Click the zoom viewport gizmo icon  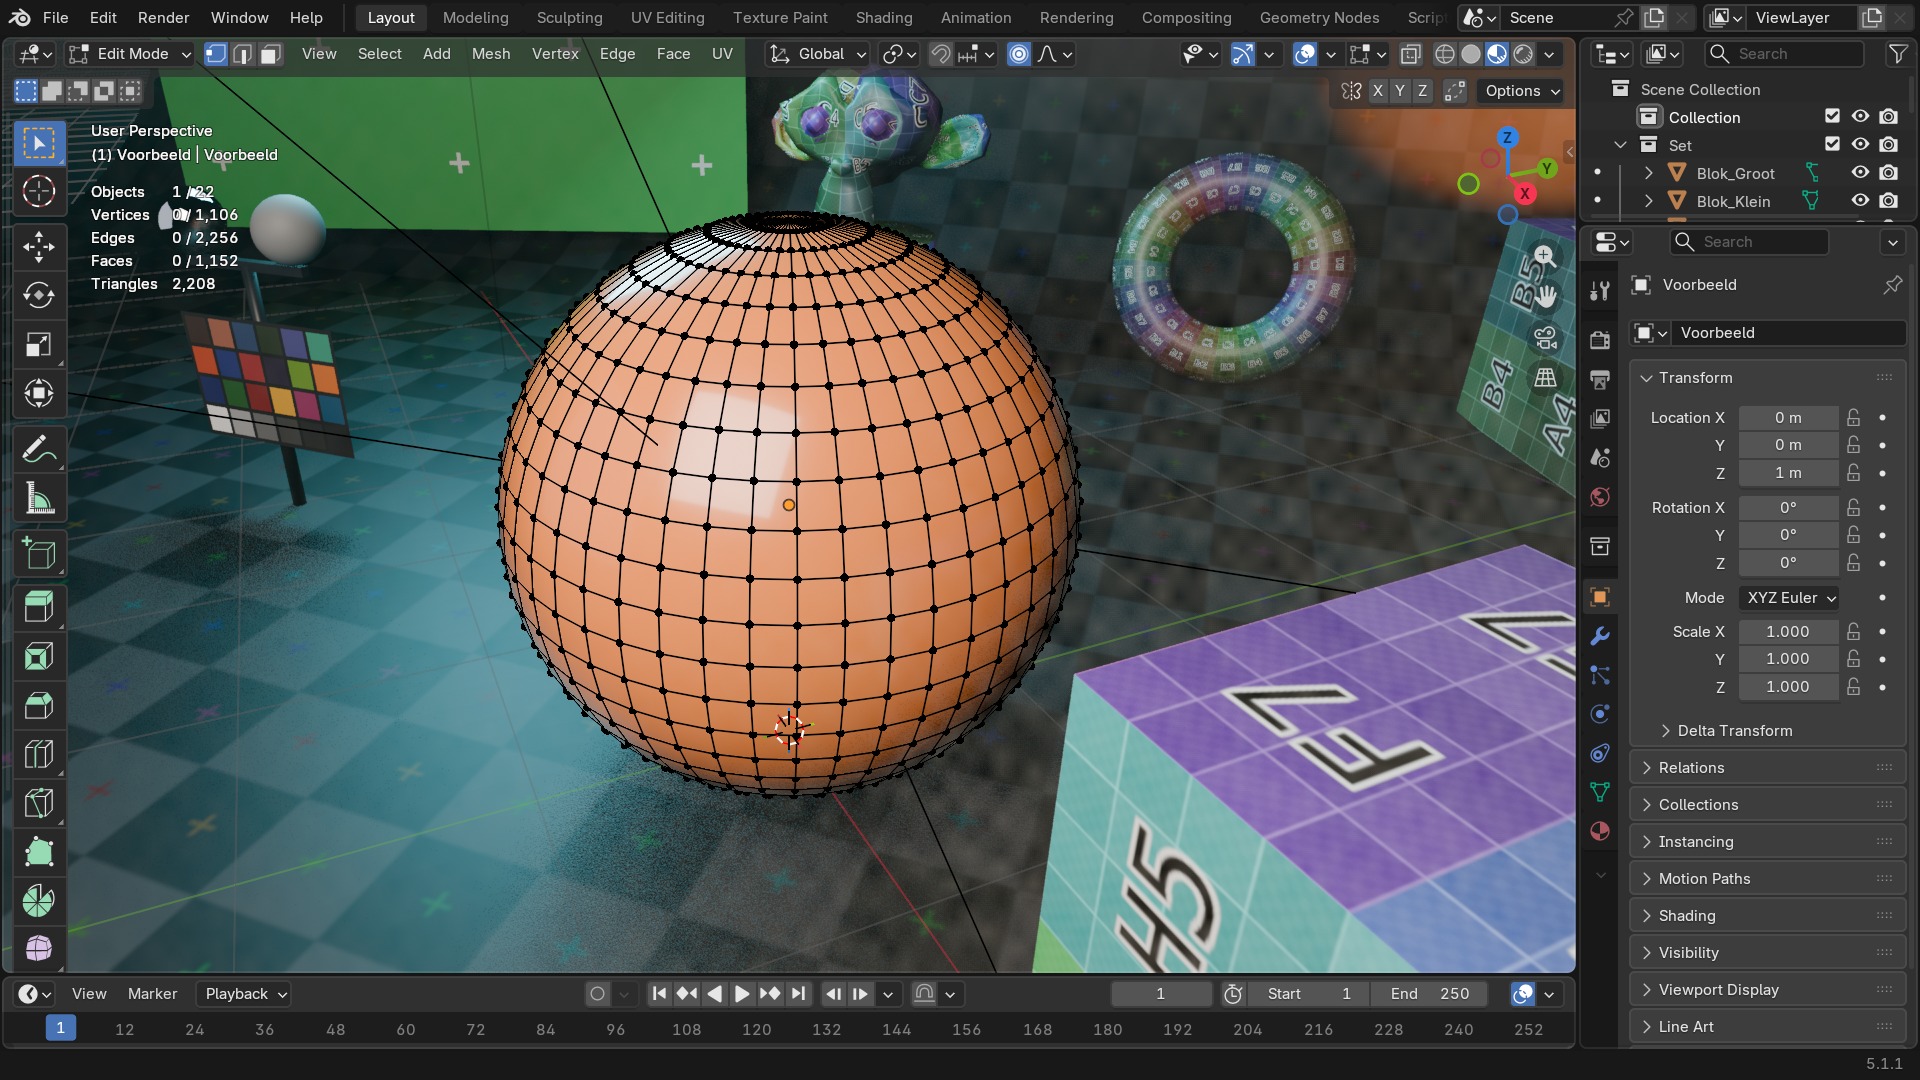[x=1544, y=256]
